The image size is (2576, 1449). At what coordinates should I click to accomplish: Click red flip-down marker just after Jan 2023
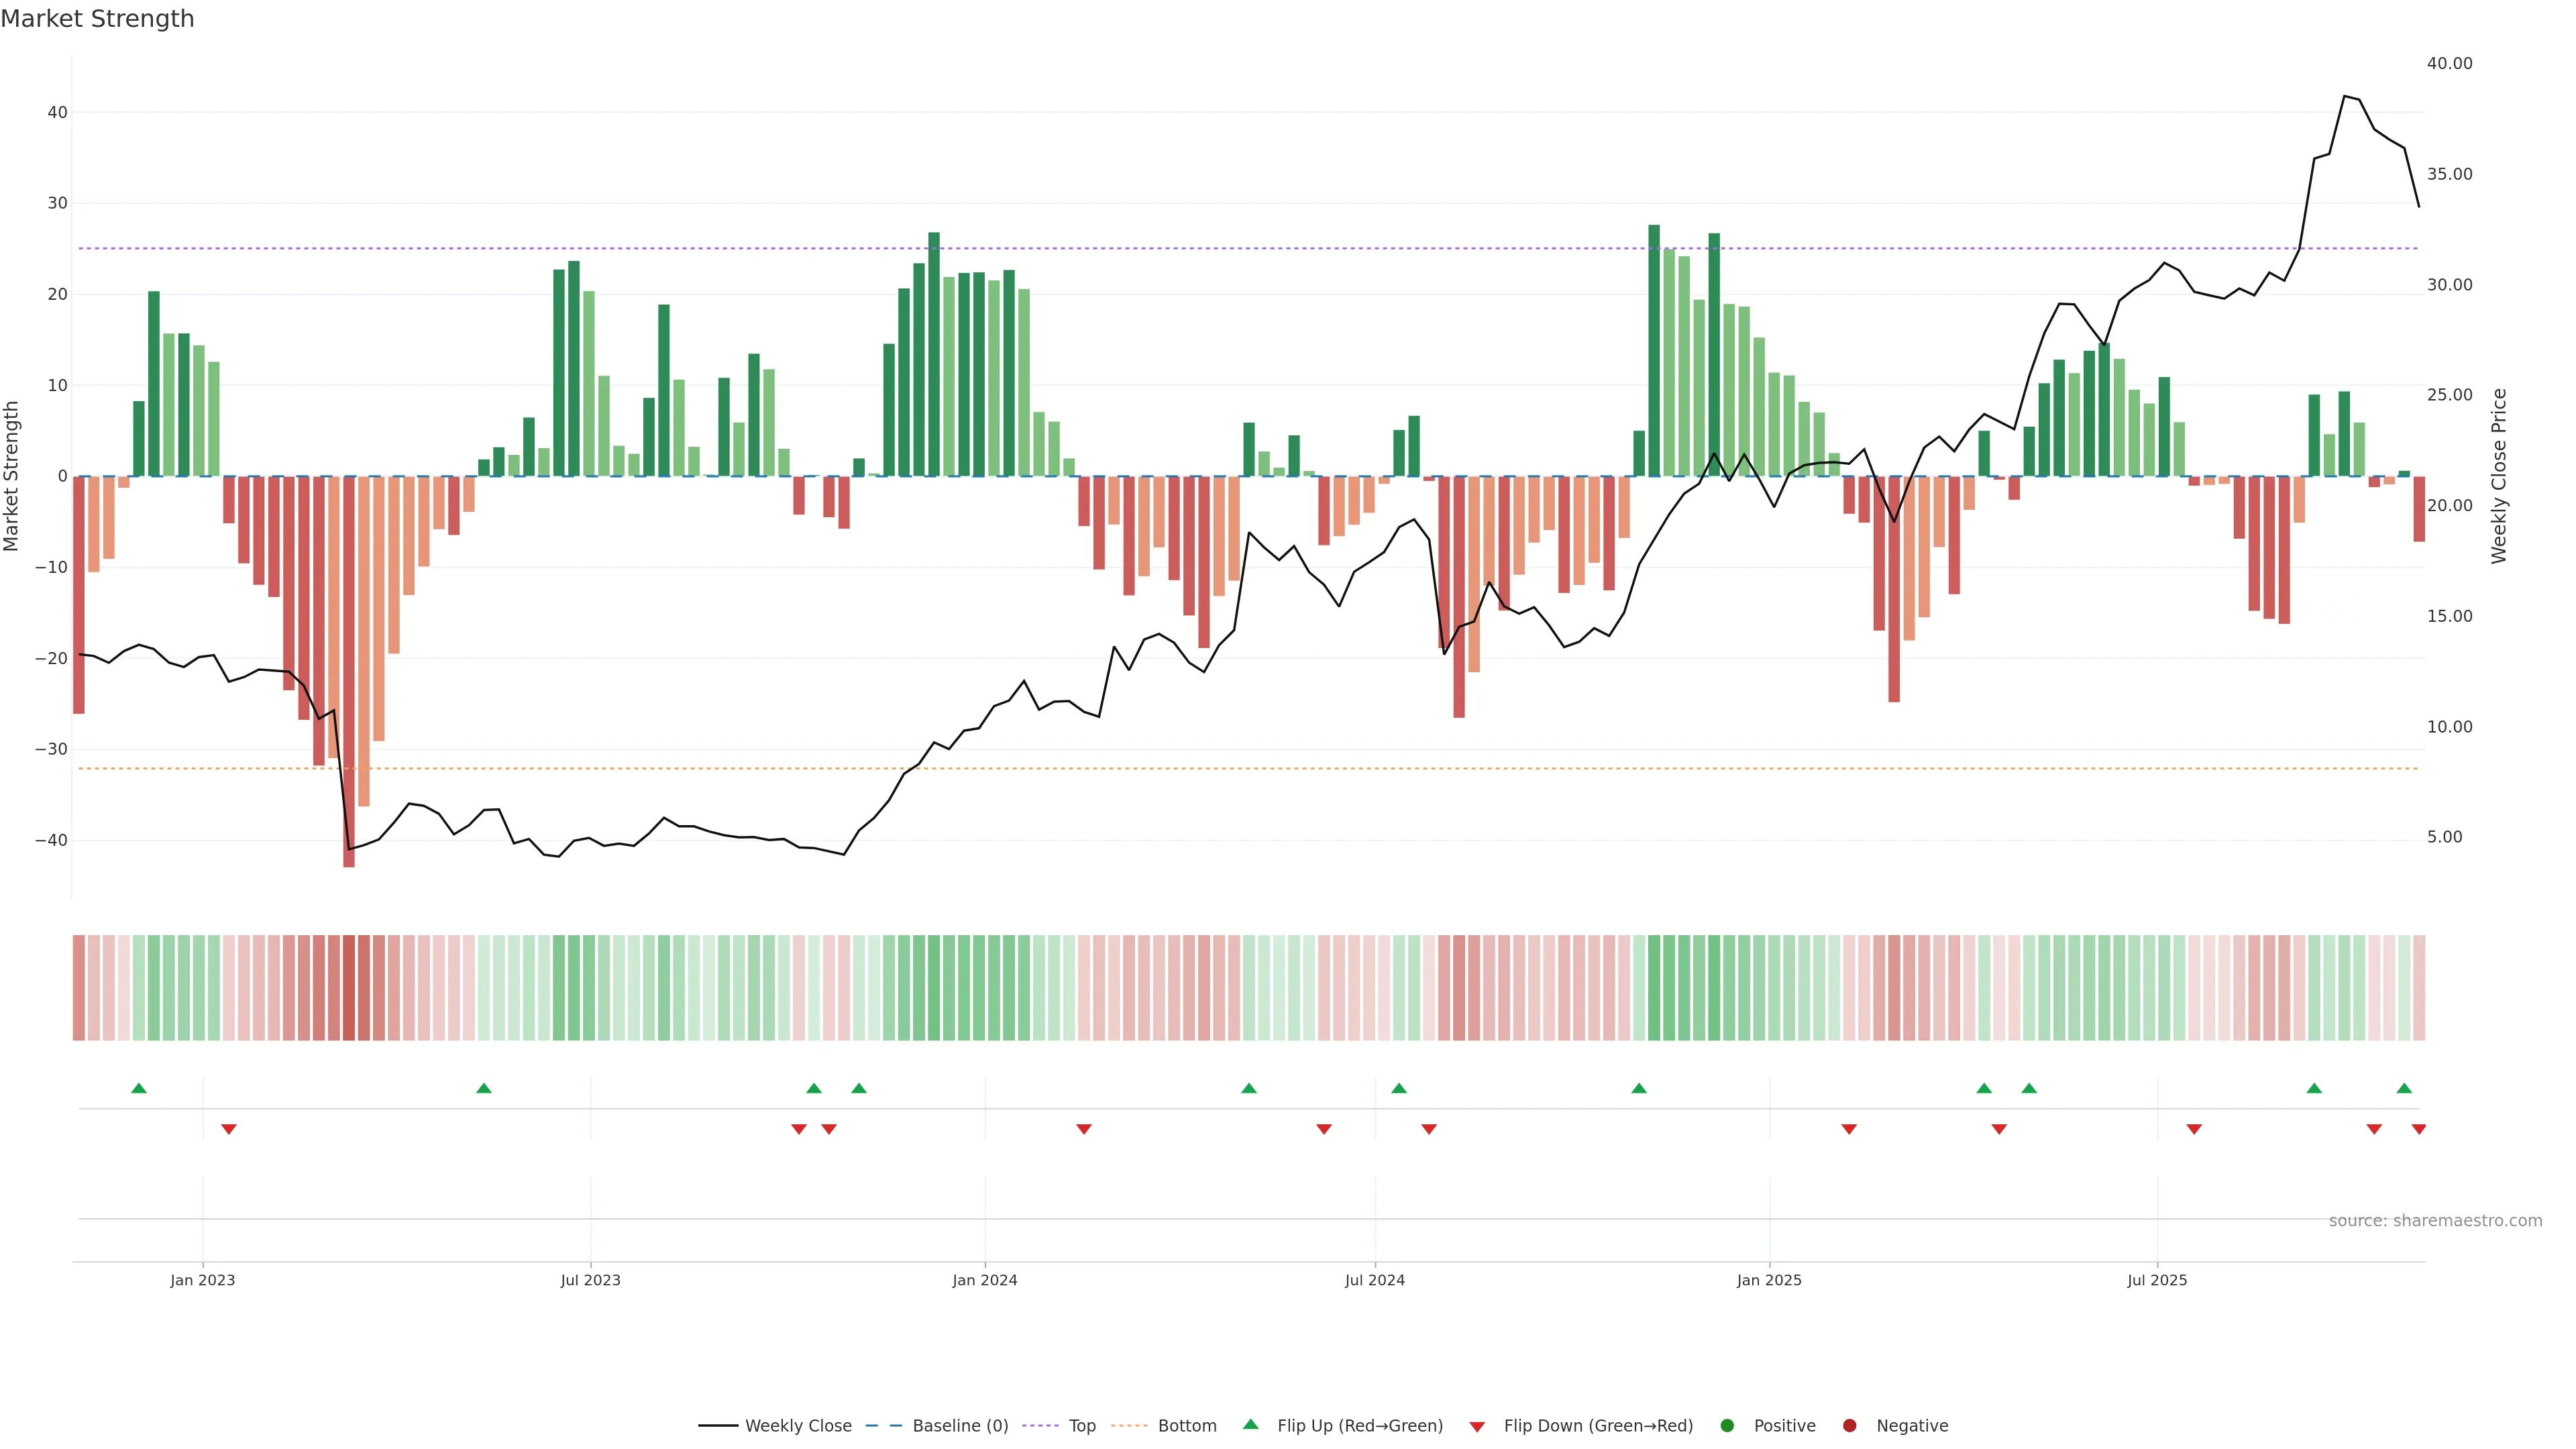coord(229,1129)
